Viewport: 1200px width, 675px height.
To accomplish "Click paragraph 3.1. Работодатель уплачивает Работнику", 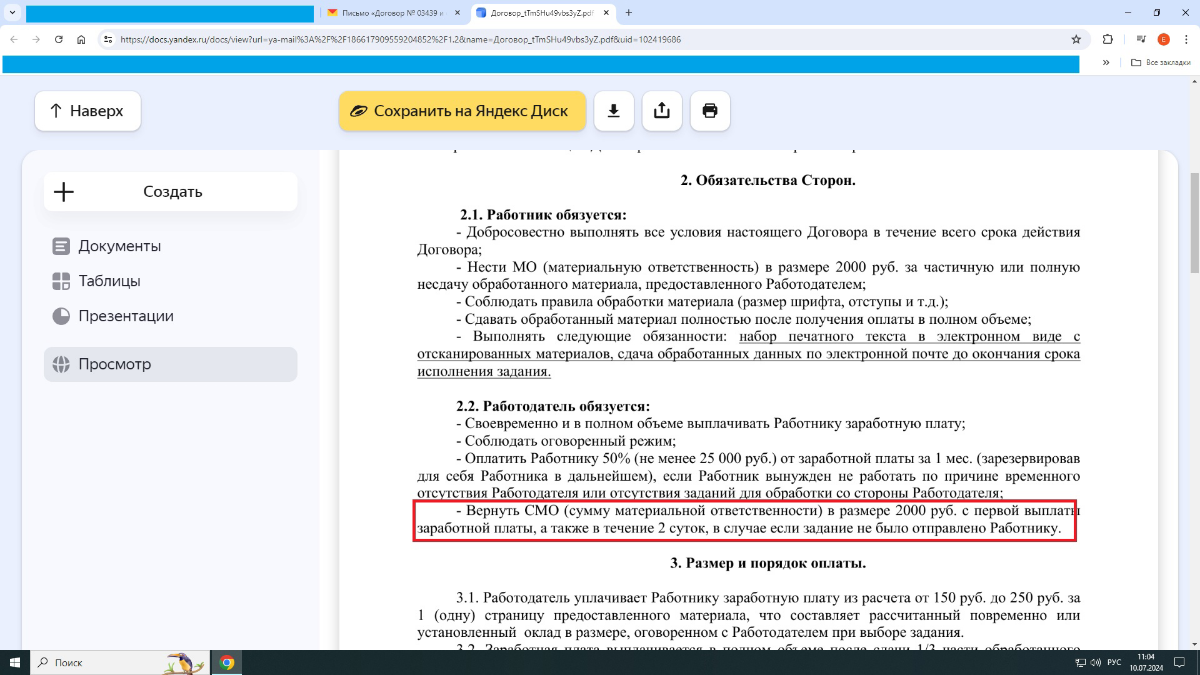I will pos(748,615).
